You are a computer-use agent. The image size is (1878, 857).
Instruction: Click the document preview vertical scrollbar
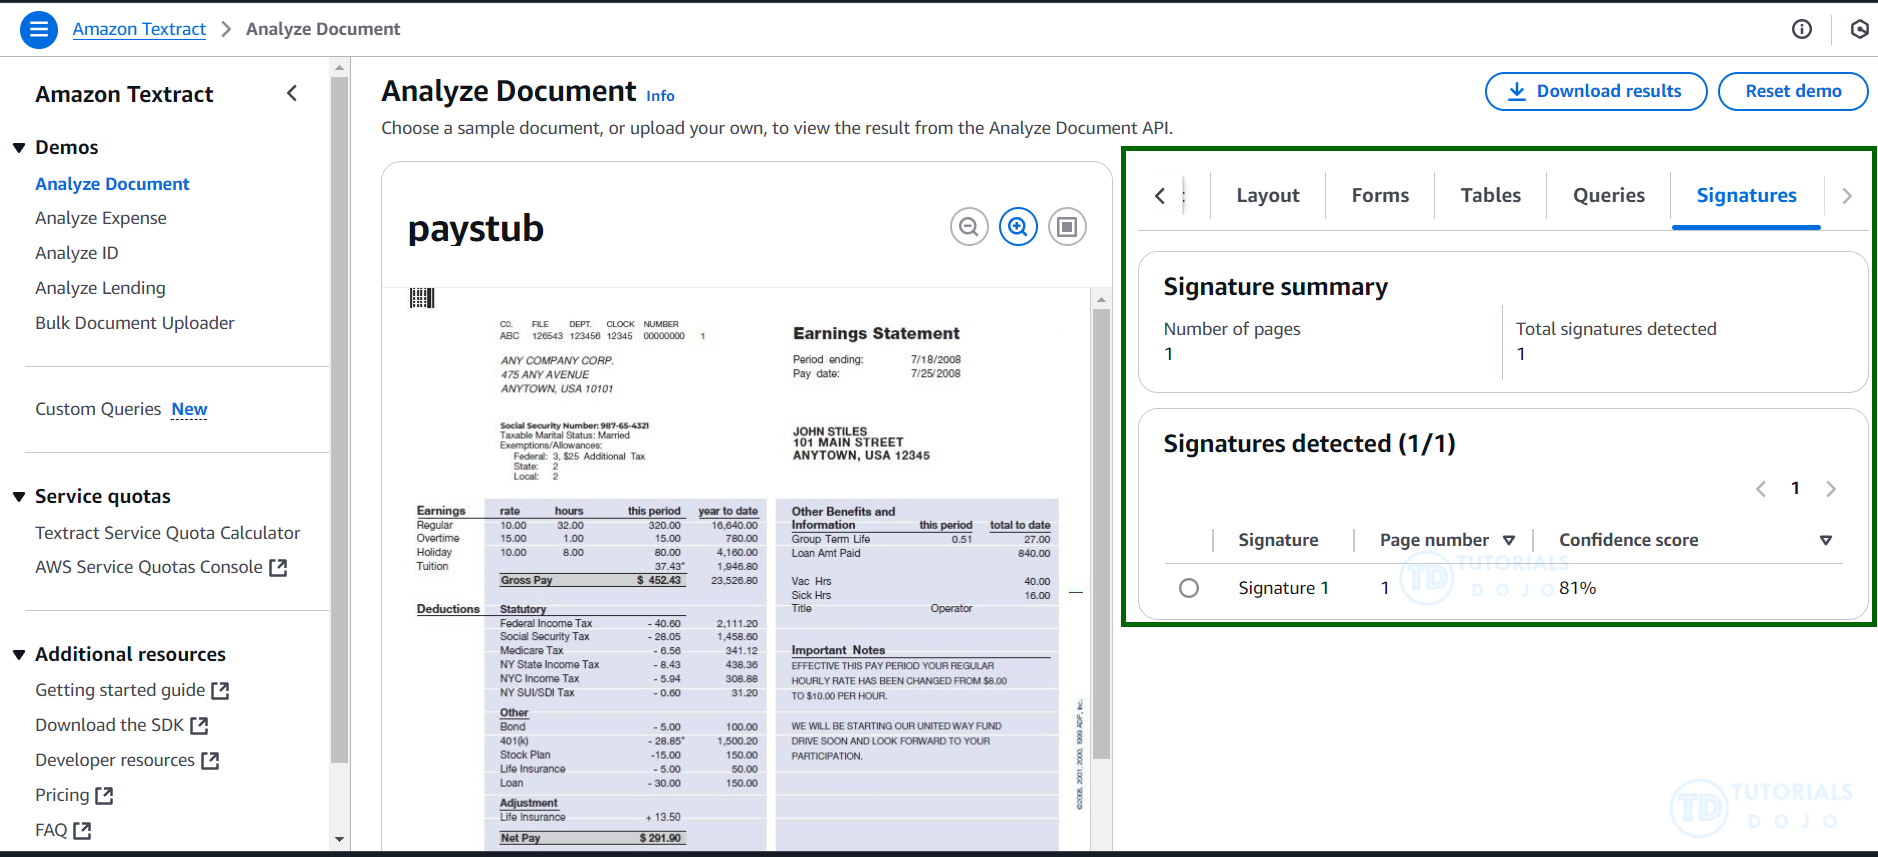[1101, 530]
